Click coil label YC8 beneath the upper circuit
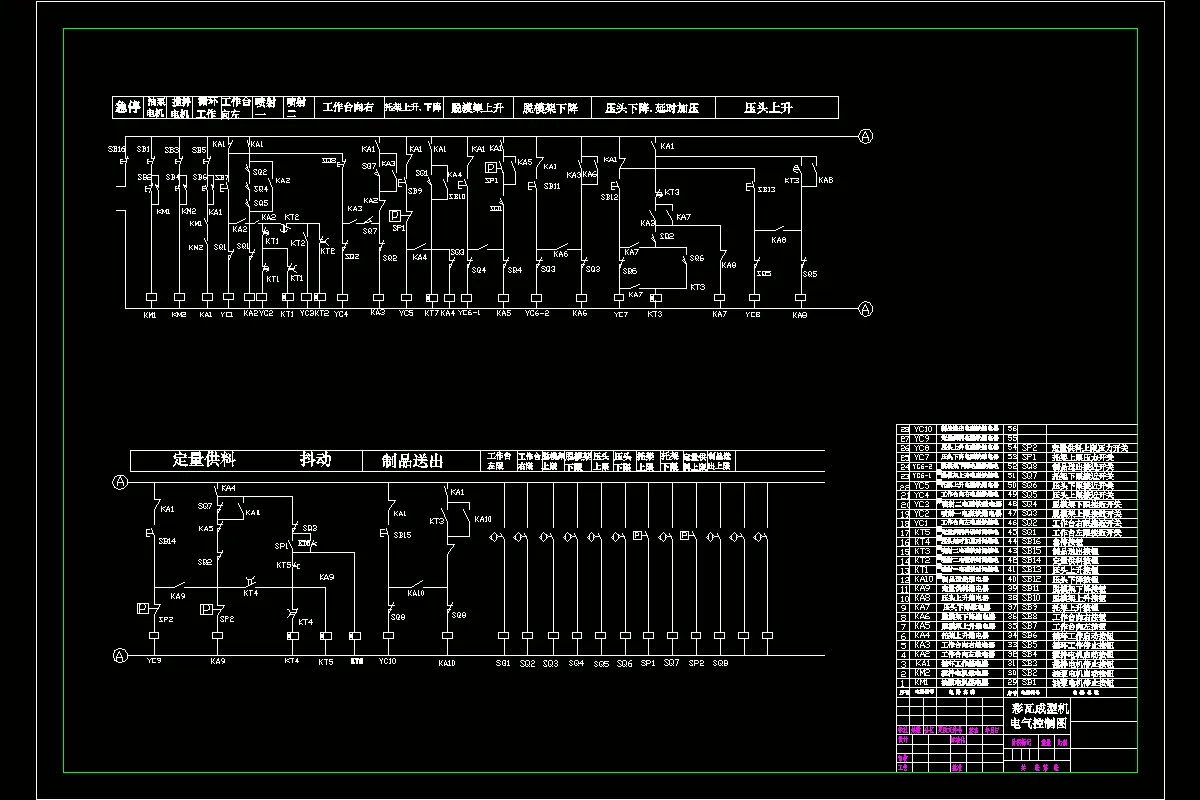The image size is (1200, 800). point(752,314)
